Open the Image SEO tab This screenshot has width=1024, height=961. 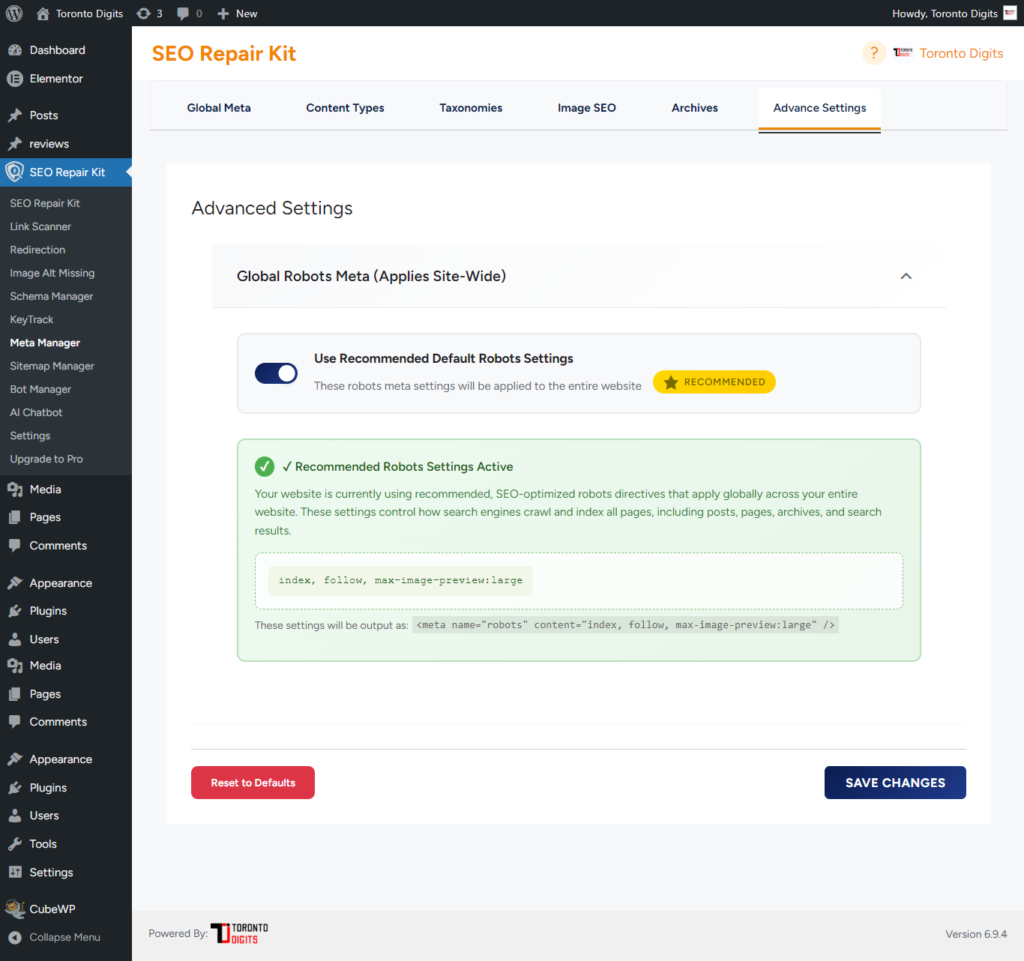pyautogui.click(x=587, y=107)
